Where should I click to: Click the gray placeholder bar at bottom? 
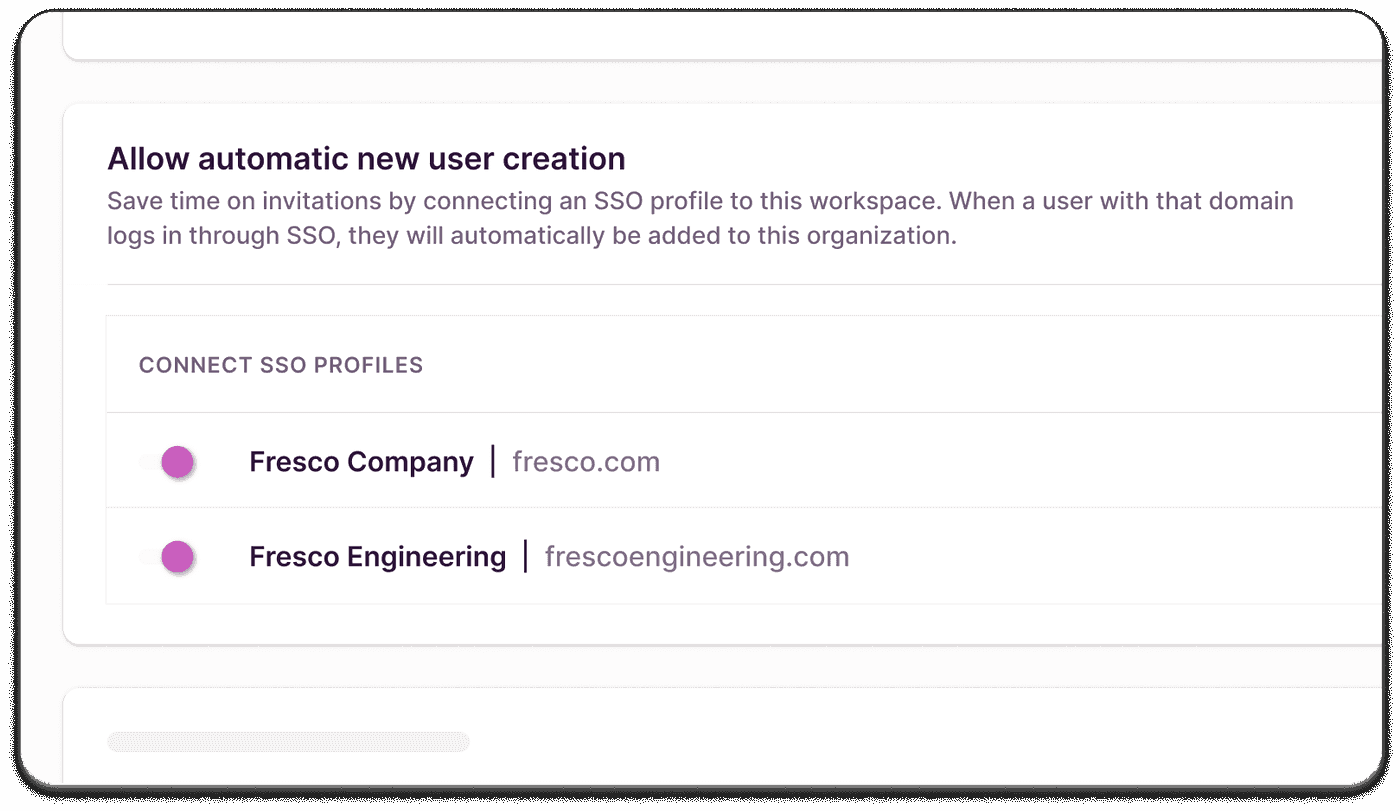pos(288,740)
